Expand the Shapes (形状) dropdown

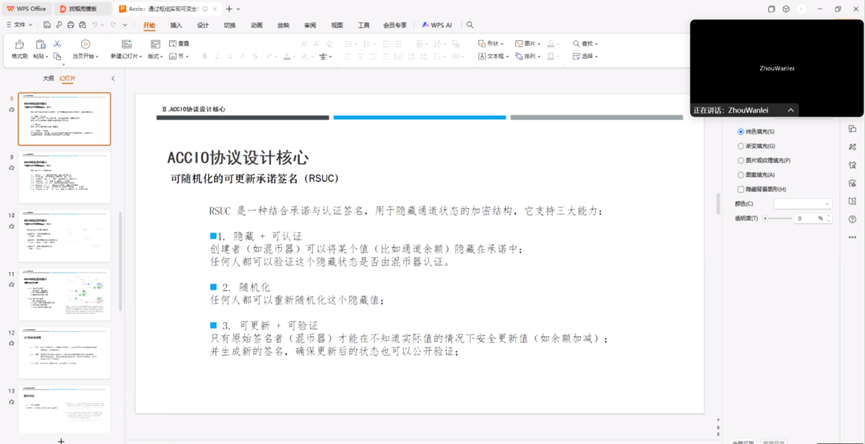tap(492, 44)
